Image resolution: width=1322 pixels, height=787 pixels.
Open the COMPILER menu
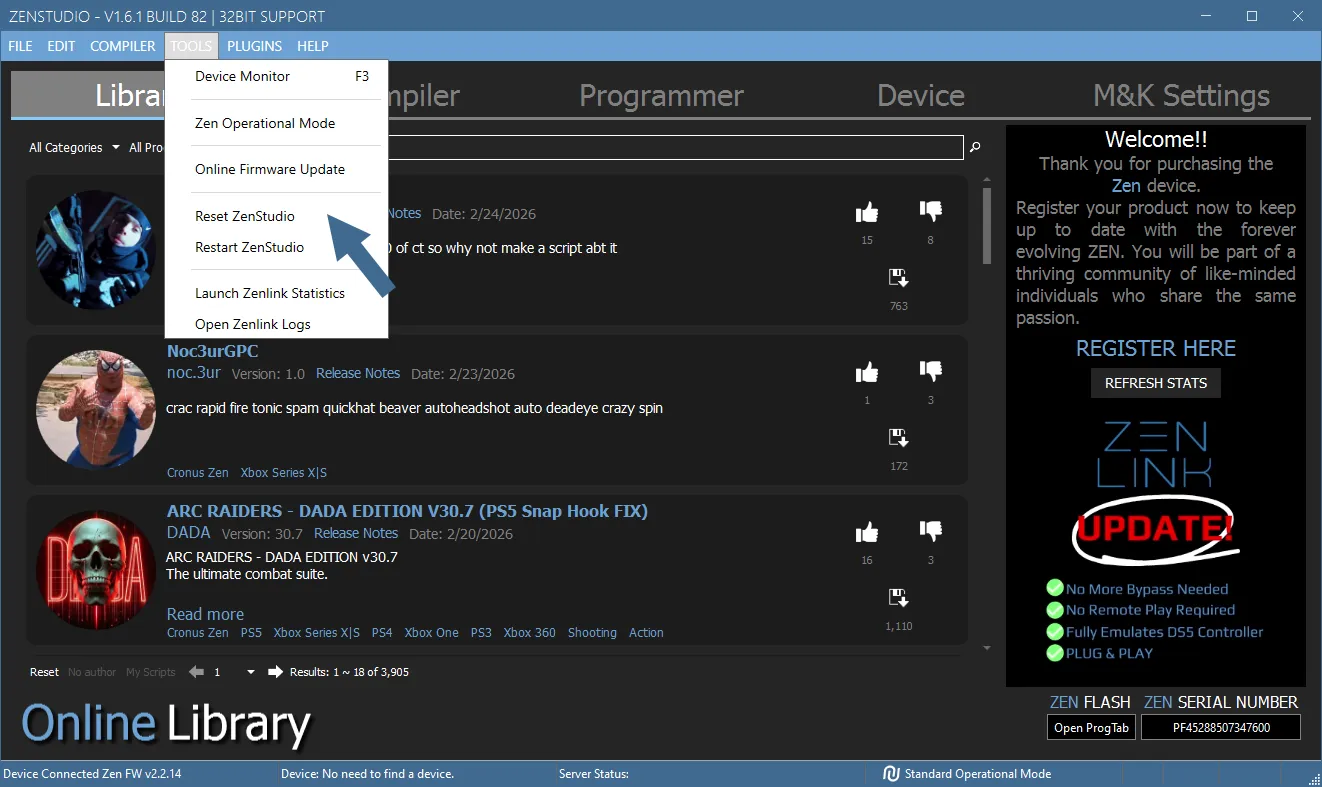[123, 46]
